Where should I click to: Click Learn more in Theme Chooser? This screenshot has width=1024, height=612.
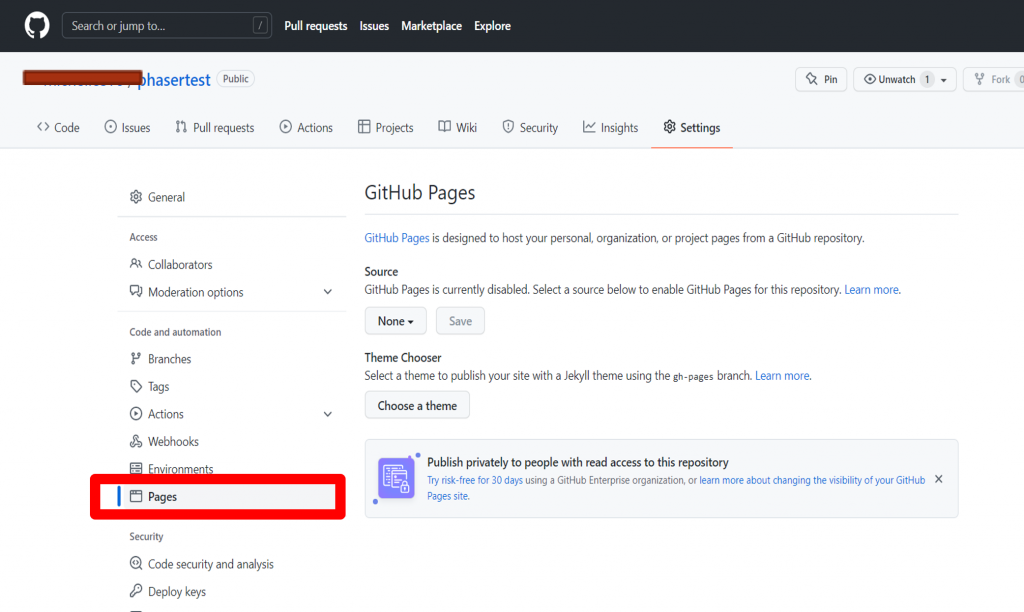point(782,376)
